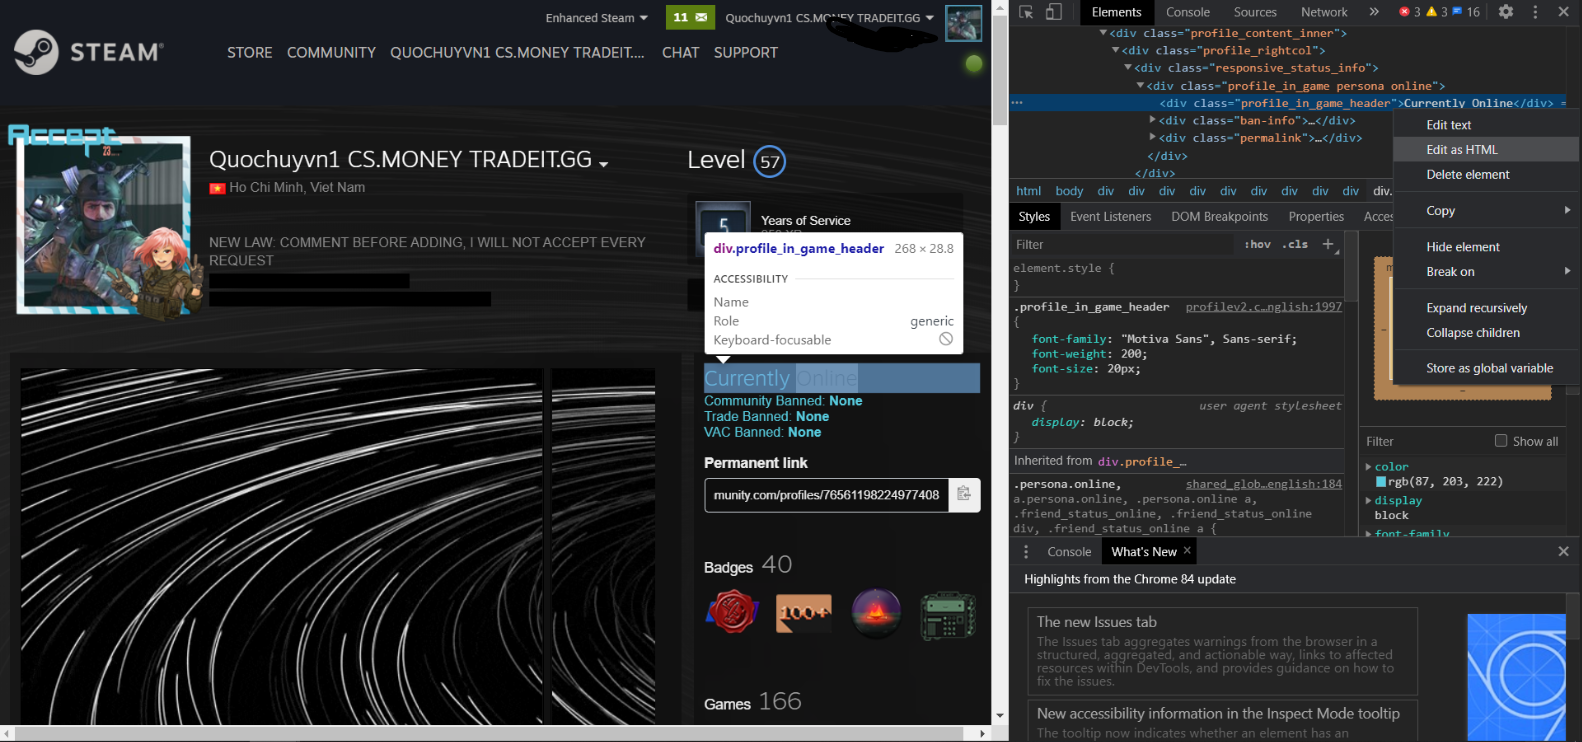Open the Copy submenu in context menu
Image resolution: width=1582 pixels, height=742 pixels.
tap(1486, 211)
